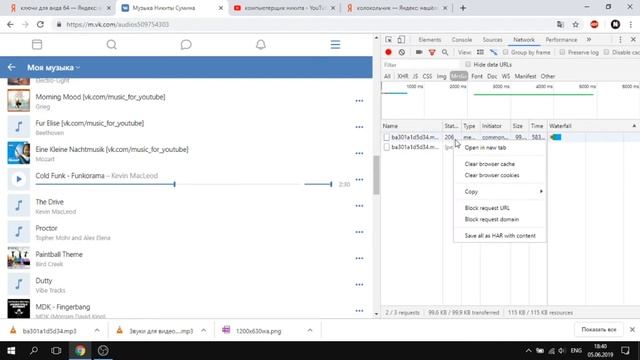640x360 pixels.
Task: Stop recording network log red button
Action: click(x=388, y=52)
